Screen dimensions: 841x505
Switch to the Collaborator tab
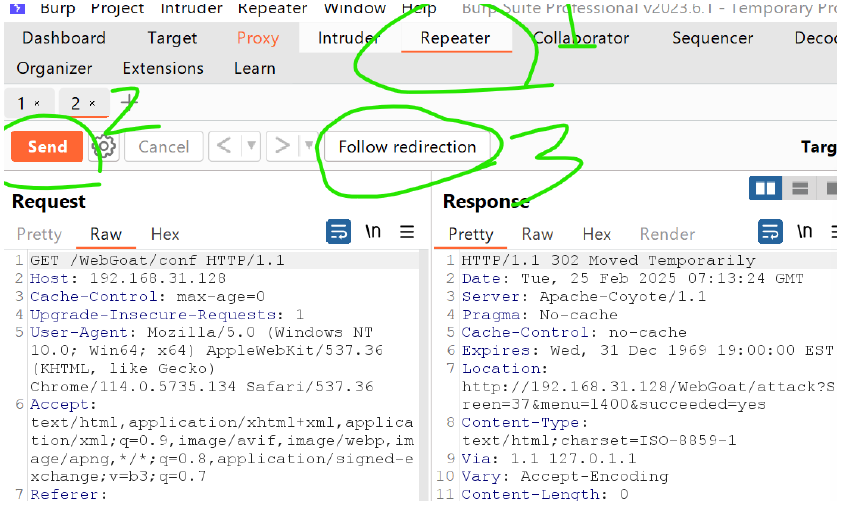pyautogui.click(x=581, y=38)
